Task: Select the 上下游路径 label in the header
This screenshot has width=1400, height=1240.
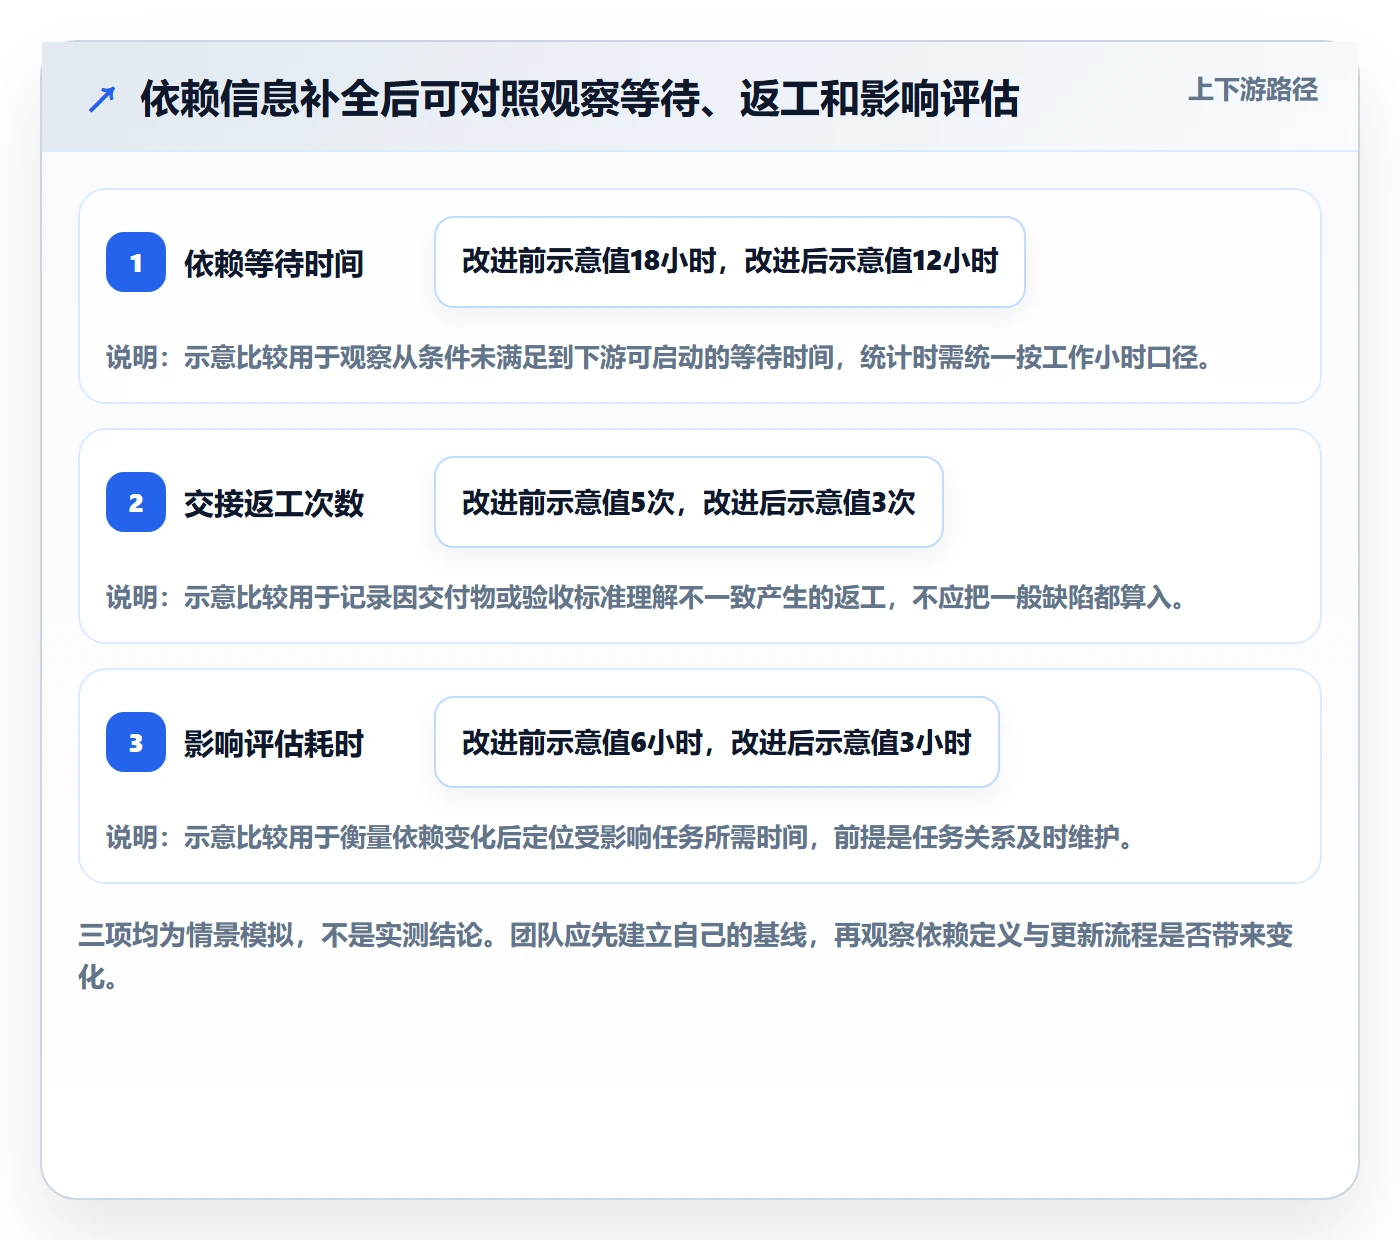Action: (x=1253, y=90)
